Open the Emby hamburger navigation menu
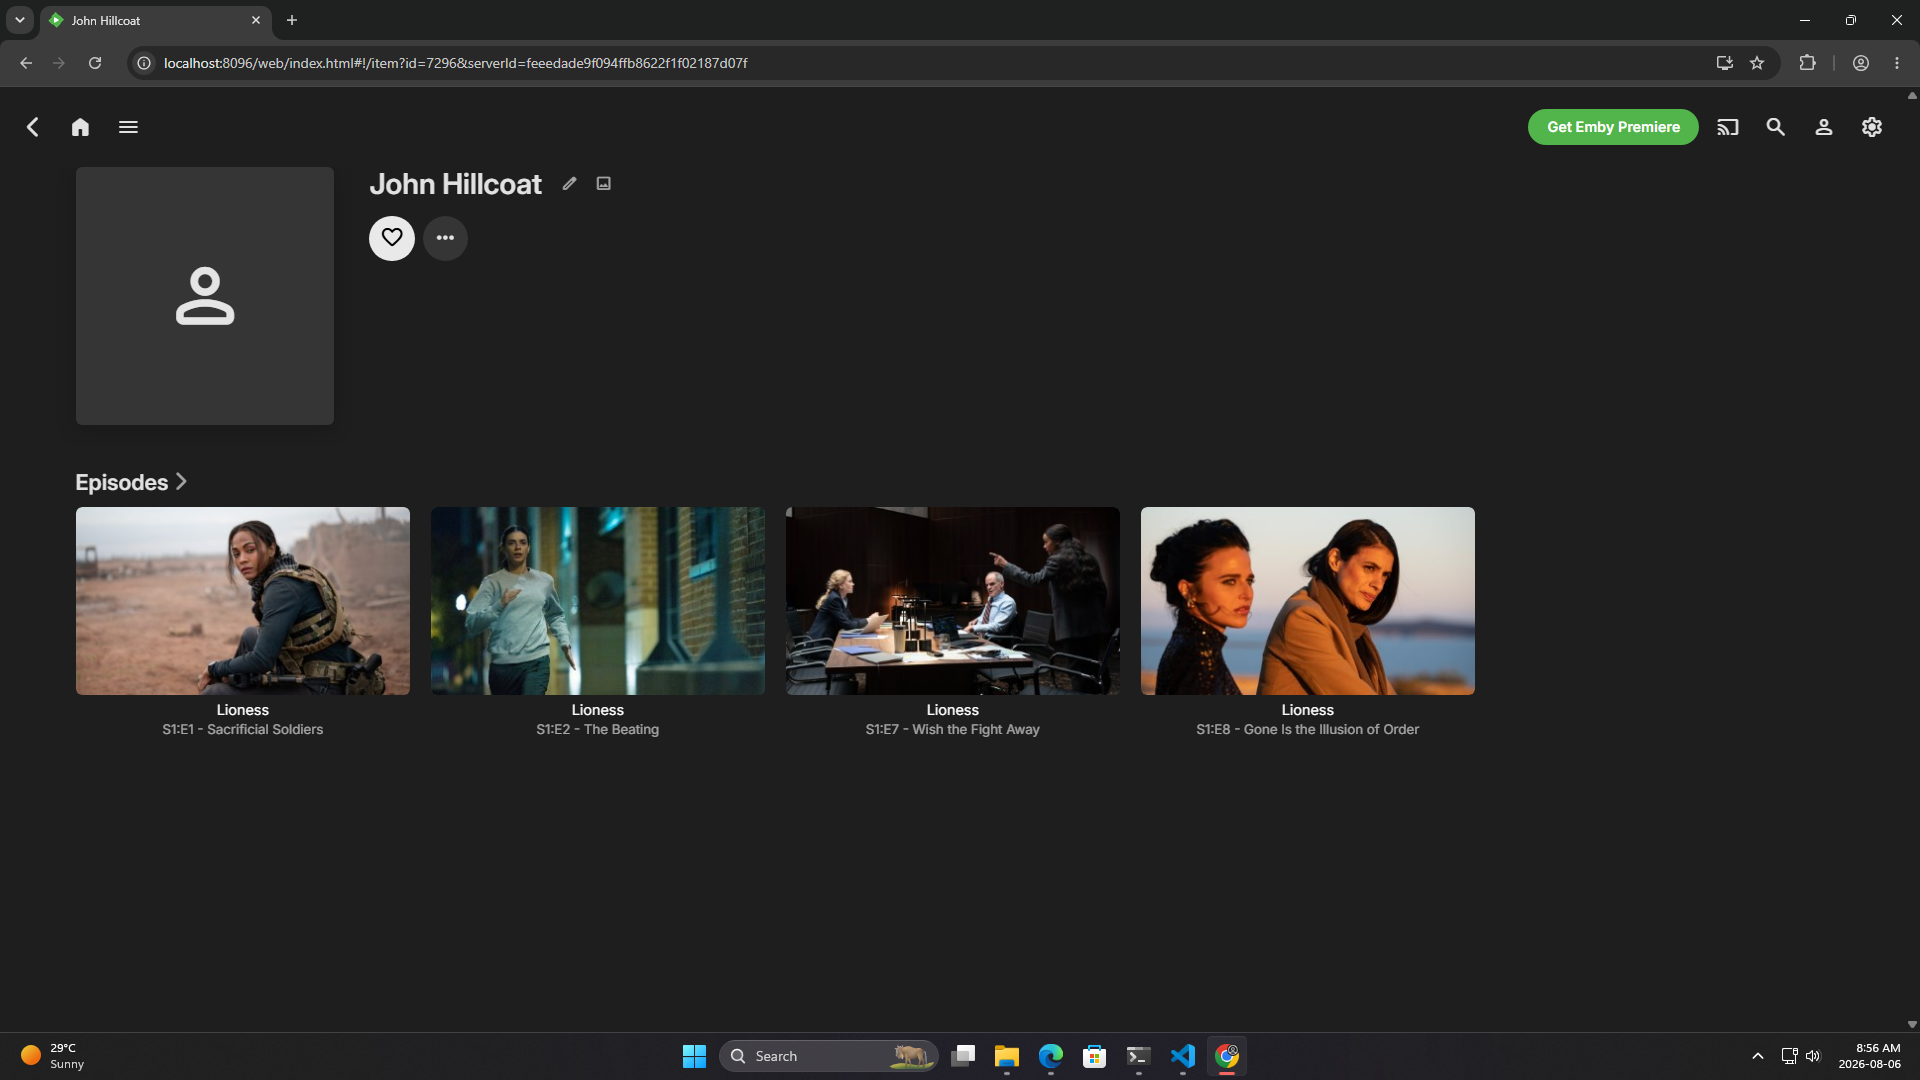Viewport: 1920px width, 1080px height. pos(128,127)
